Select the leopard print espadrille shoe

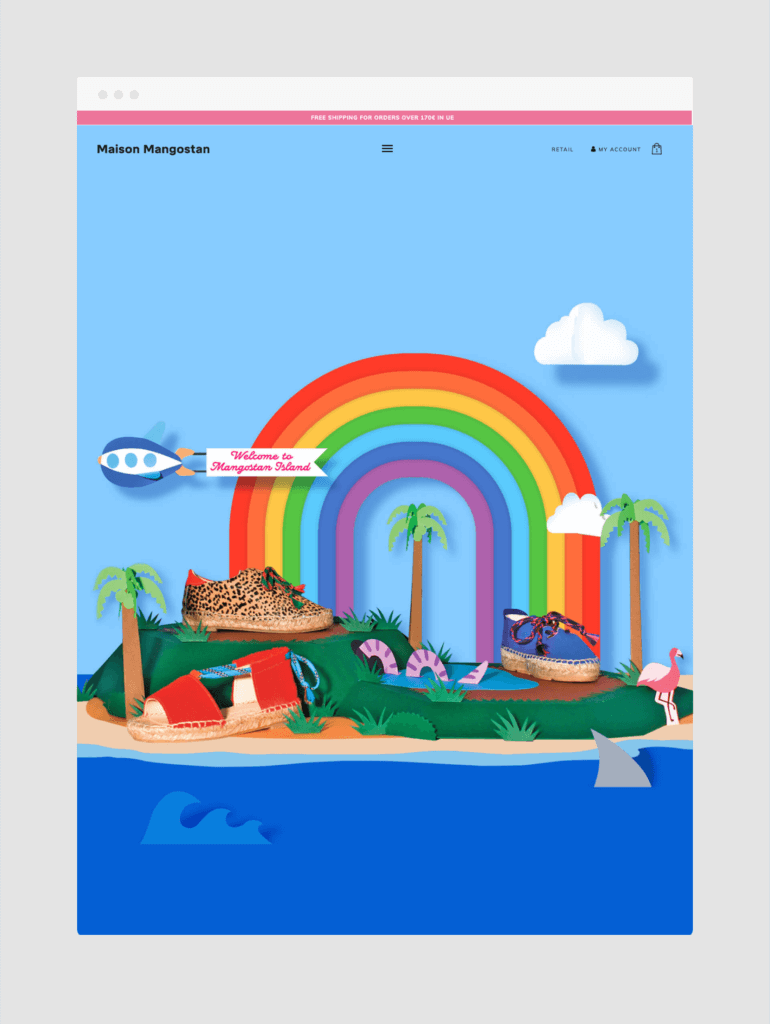(x=256, y=600)
